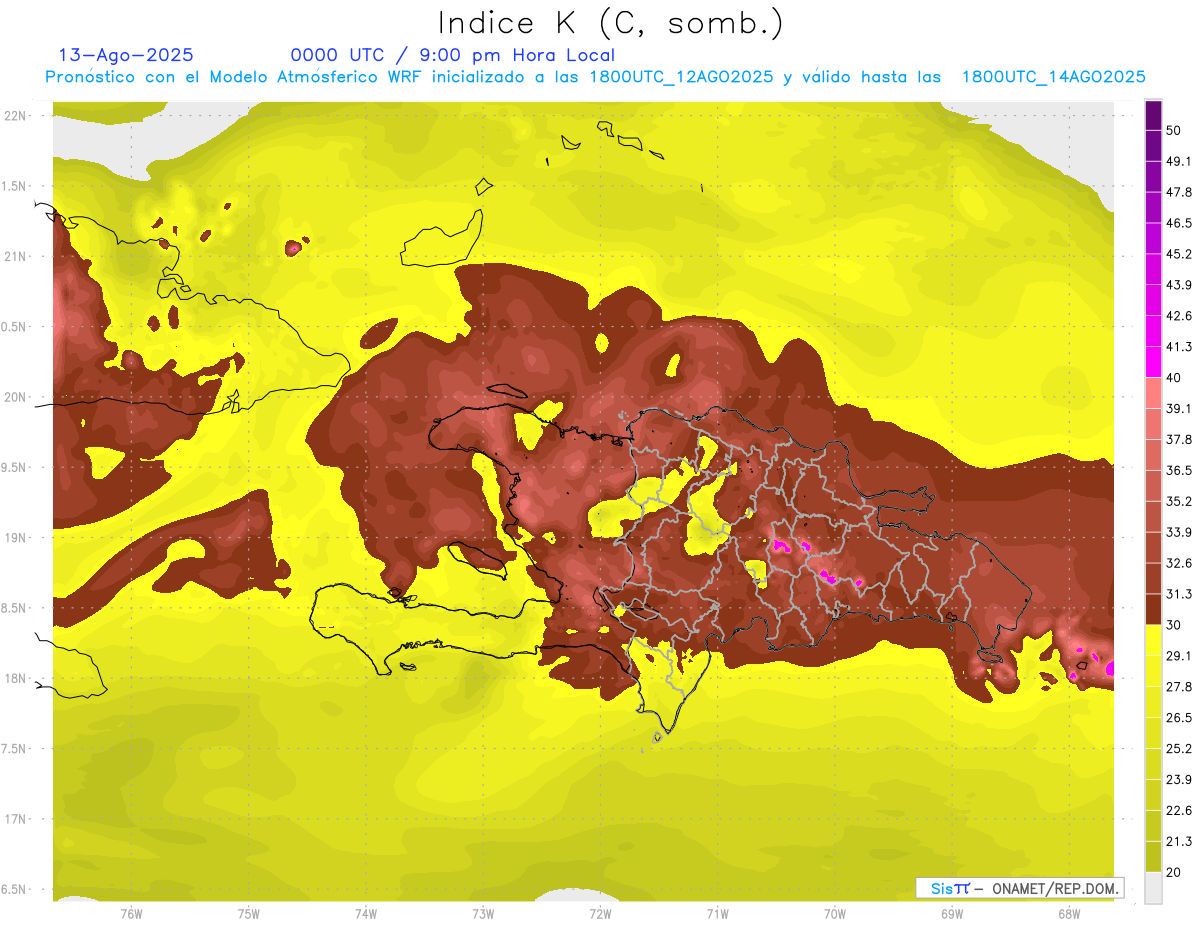Click the "0000 UTC / 9:00 pm Hora Local" text
Image resolution: width=1200 pixels, height=927 pixels.
click(452, 55)
